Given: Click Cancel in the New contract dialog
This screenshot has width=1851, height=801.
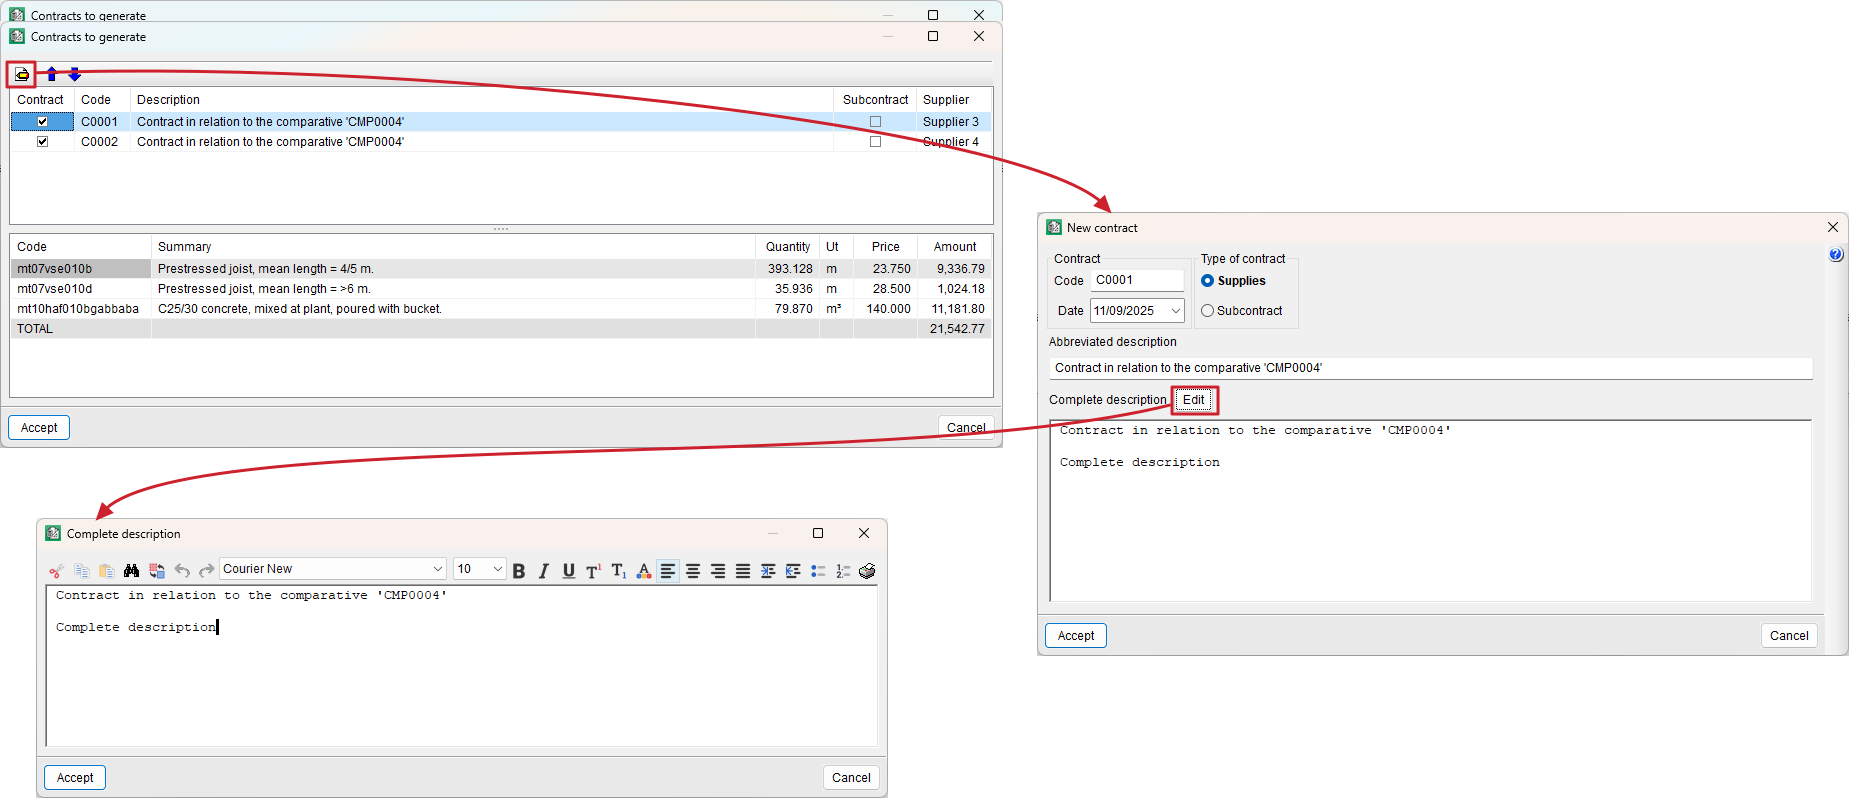Looking at the screenshot, I should click(1789, 635).
